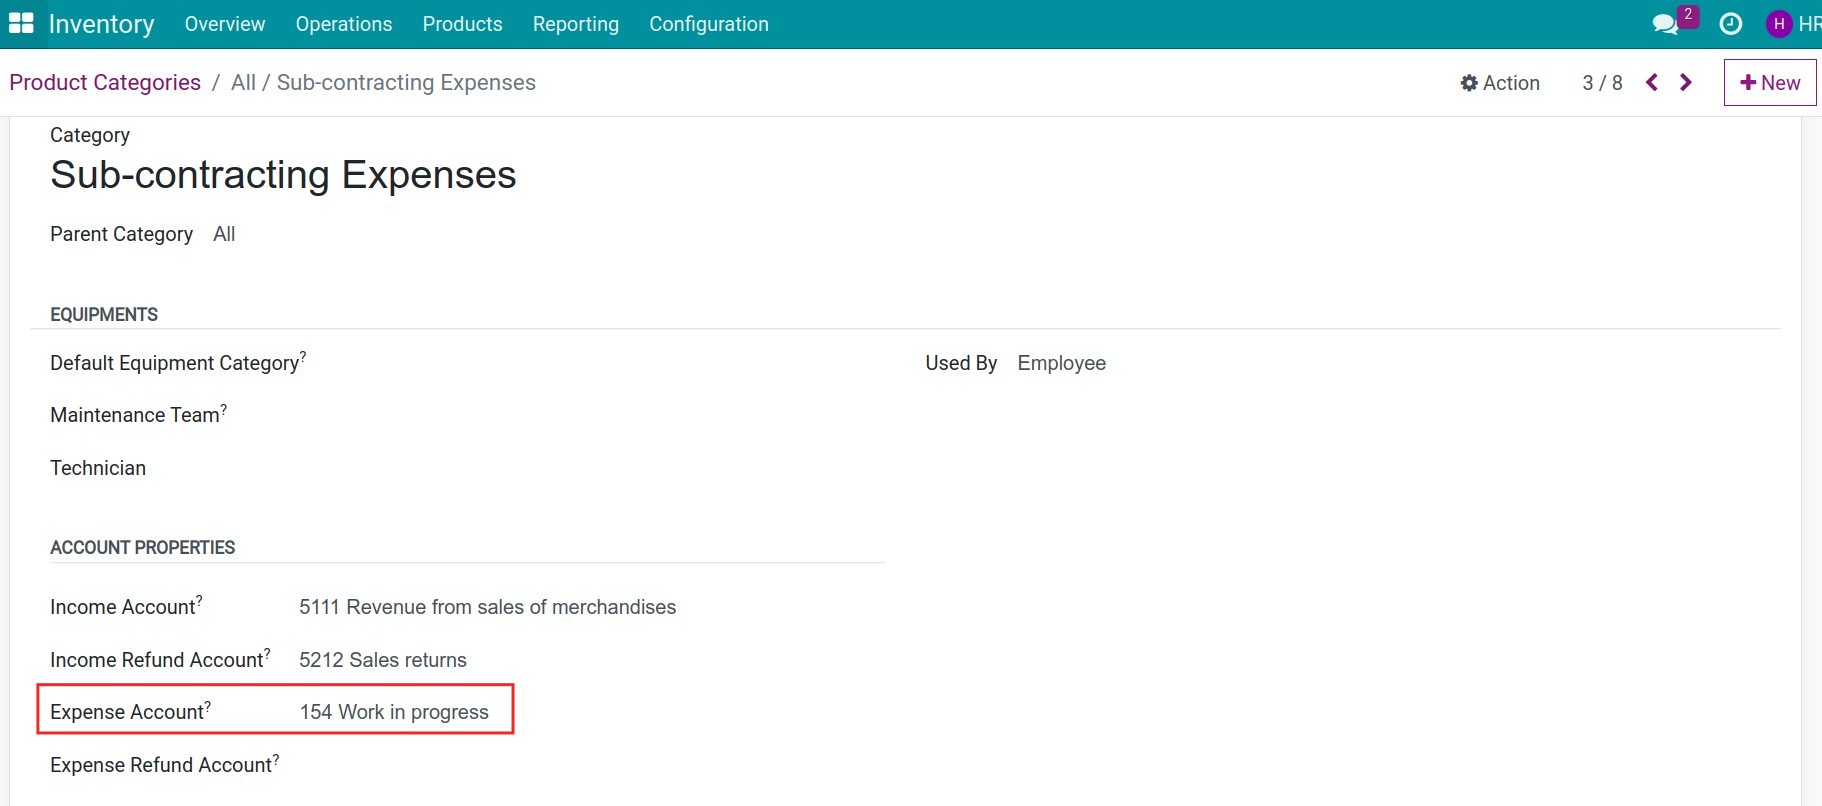Select Income Refund Account 5212 Sales returns
Viewport: 1822px width, 806px height.
383,660
